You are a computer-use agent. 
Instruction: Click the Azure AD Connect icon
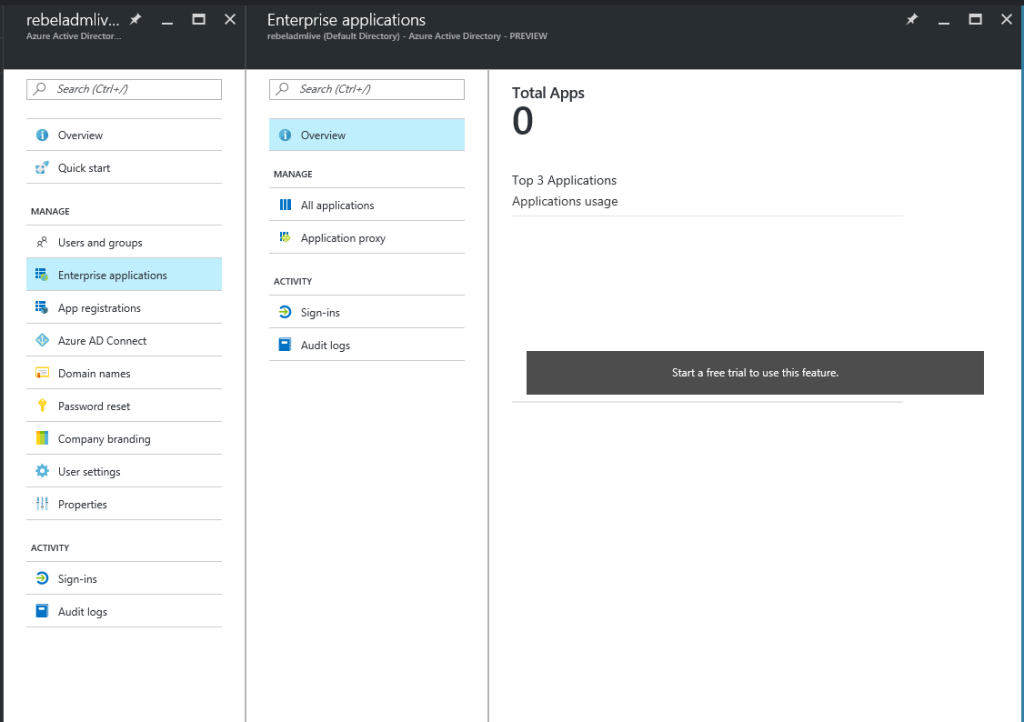click(40, 340)
